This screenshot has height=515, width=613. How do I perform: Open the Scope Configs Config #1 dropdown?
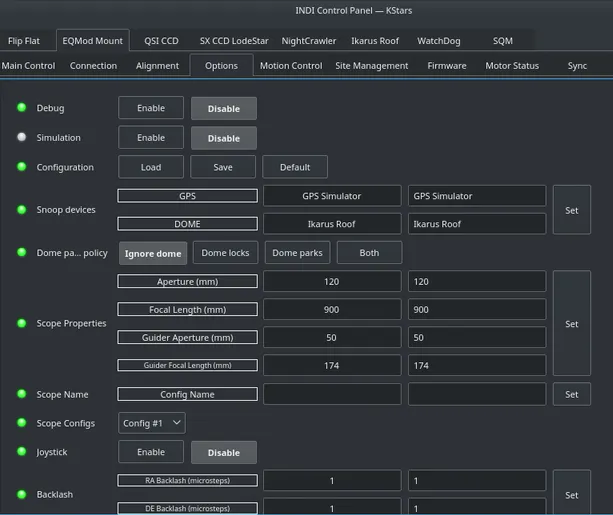point(152,423)
